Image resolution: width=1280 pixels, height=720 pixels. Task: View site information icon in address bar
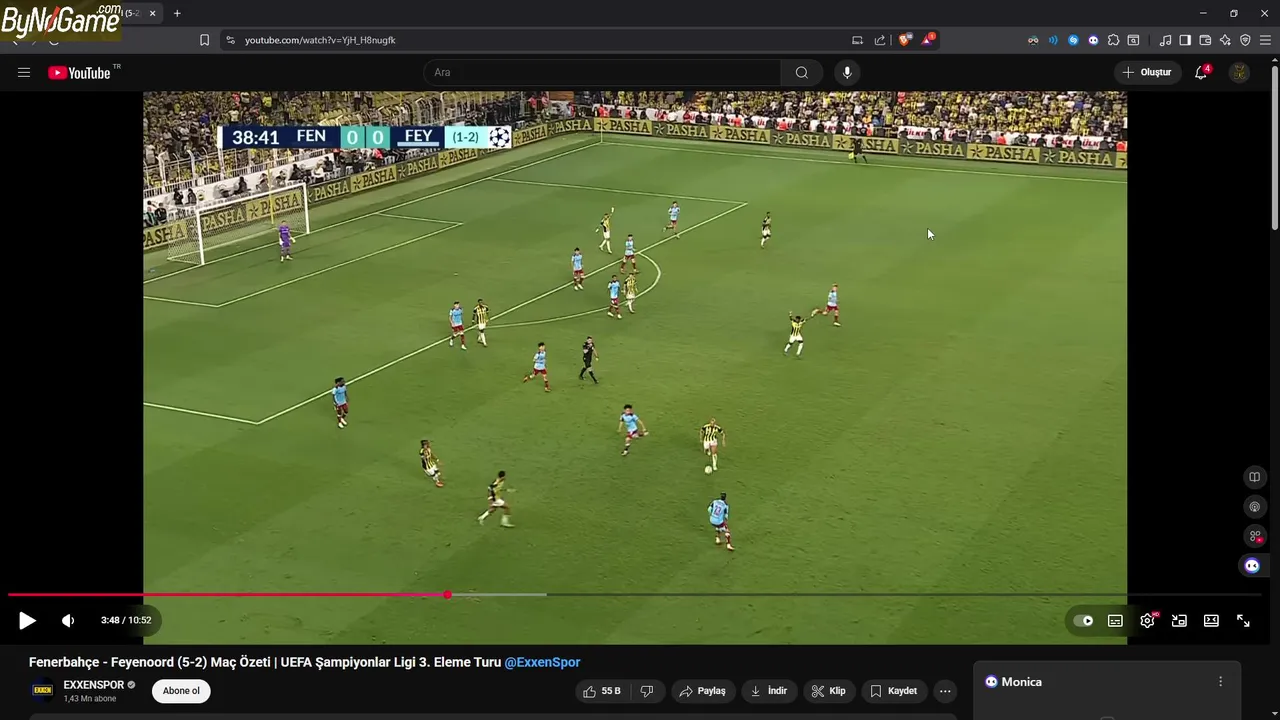point(230,40)
